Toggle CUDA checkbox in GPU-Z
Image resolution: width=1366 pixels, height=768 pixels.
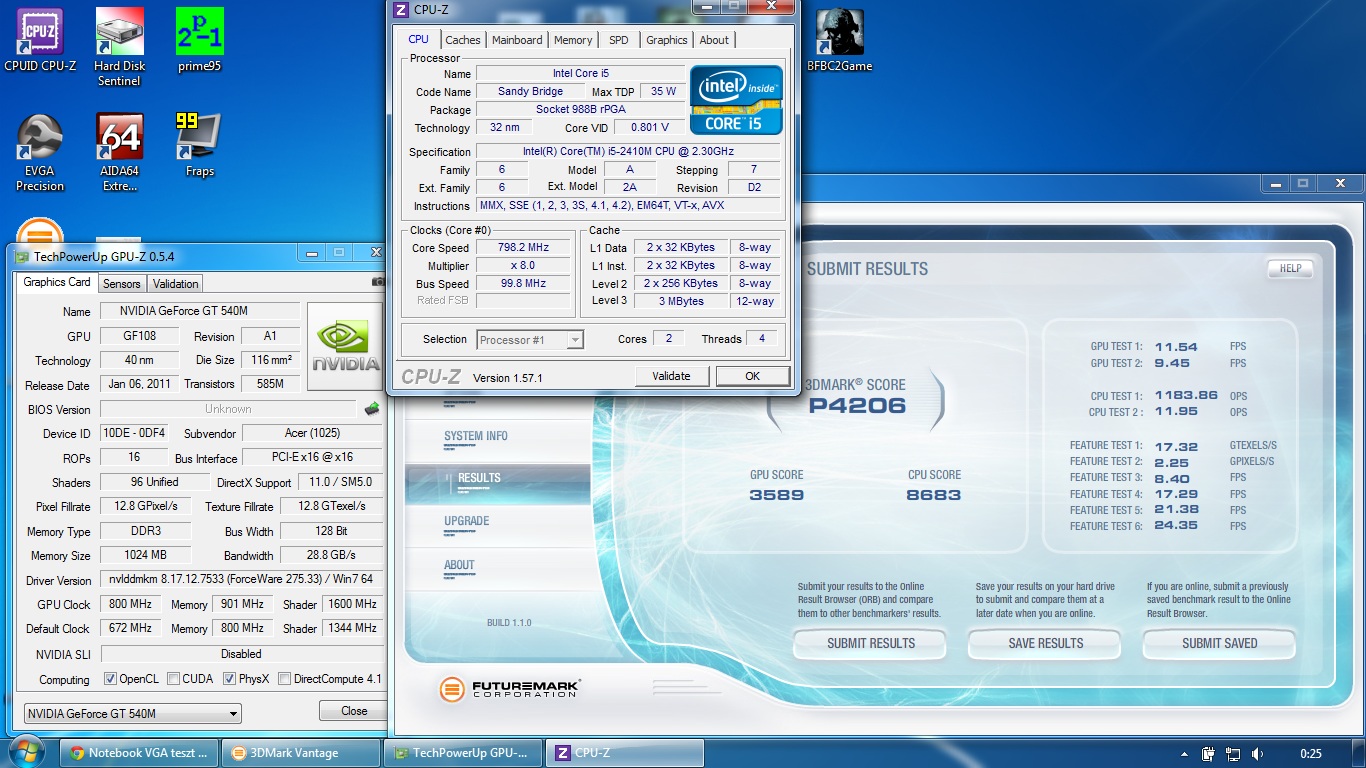click(x=174, y=679)
